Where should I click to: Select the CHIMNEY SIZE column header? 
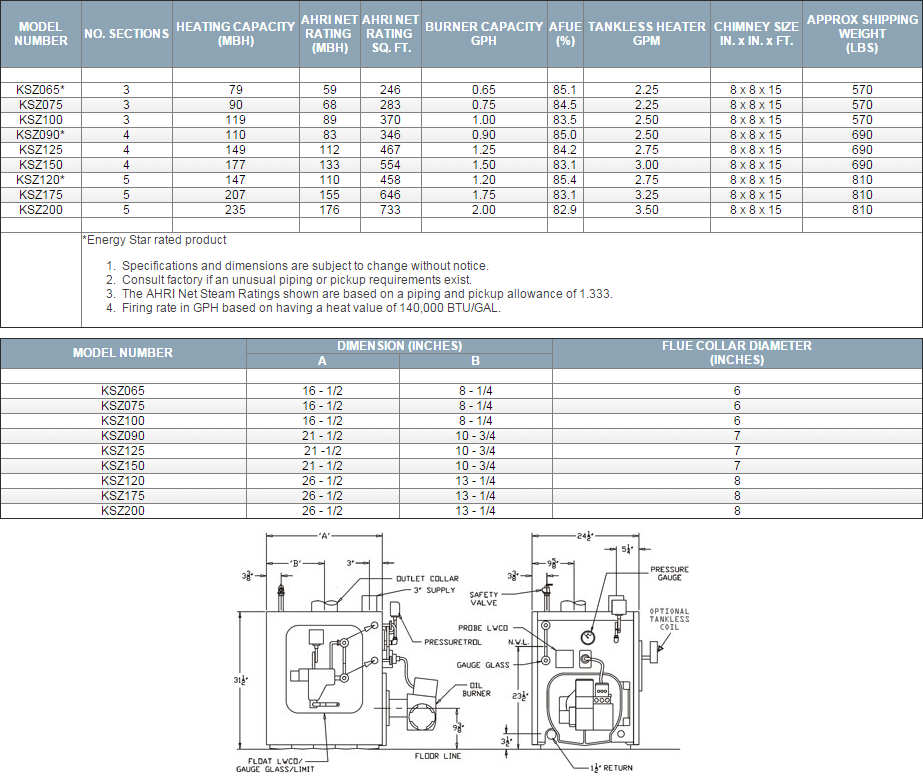(x=756, y=34)
